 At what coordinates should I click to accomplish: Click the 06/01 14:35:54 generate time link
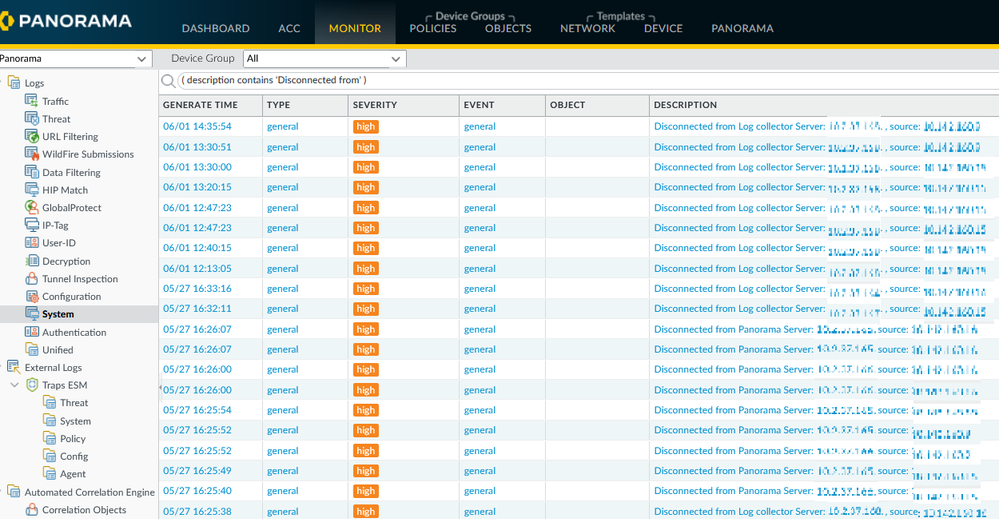tap(197, 127)
